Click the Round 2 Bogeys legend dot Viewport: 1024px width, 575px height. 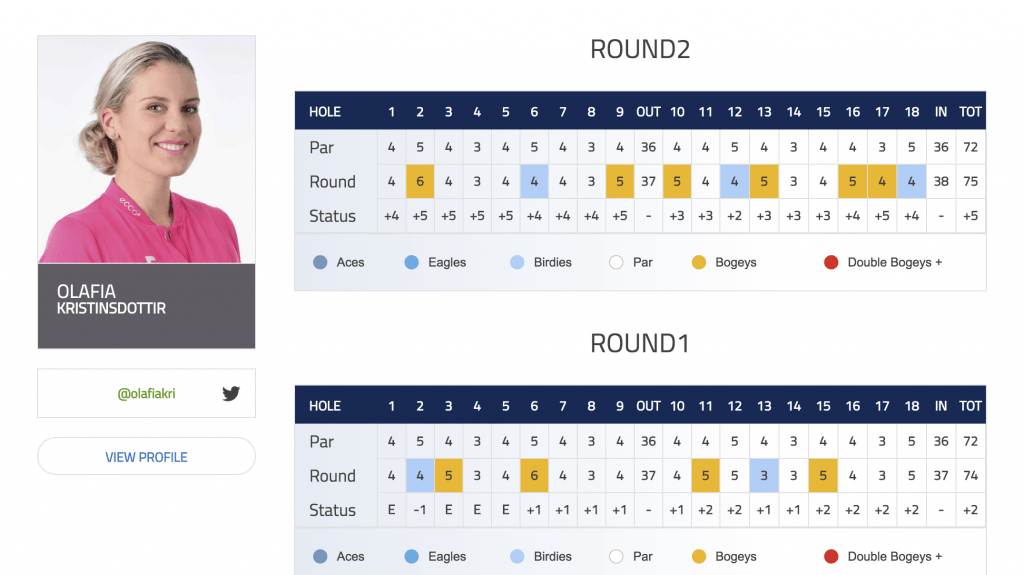700,262
